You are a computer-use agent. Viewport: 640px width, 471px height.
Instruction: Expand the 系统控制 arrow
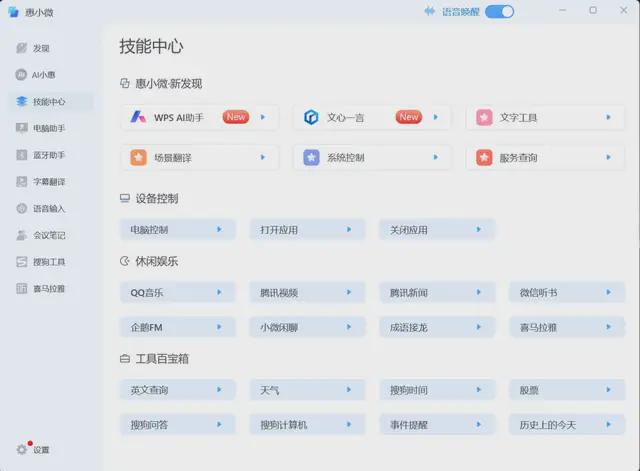click(x=436, y=157)
